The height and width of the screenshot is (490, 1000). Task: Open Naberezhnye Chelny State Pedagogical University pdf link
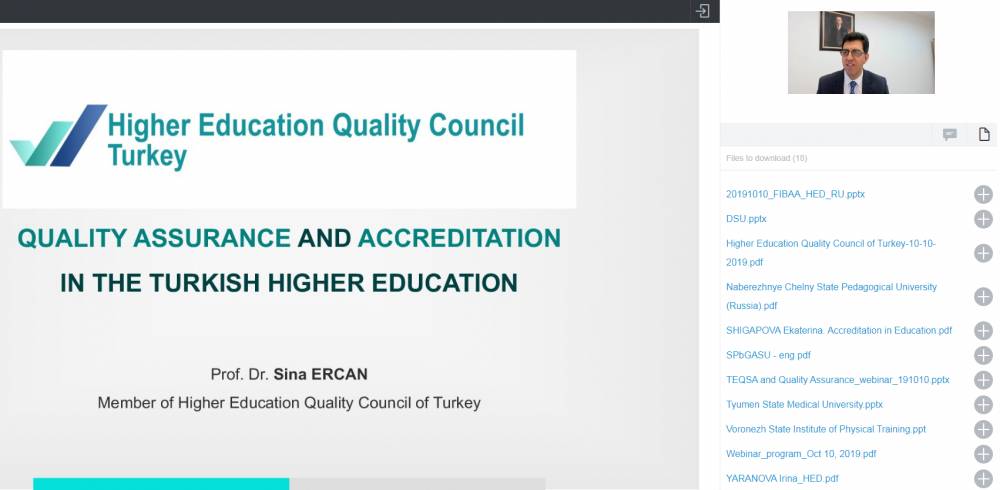832,296
